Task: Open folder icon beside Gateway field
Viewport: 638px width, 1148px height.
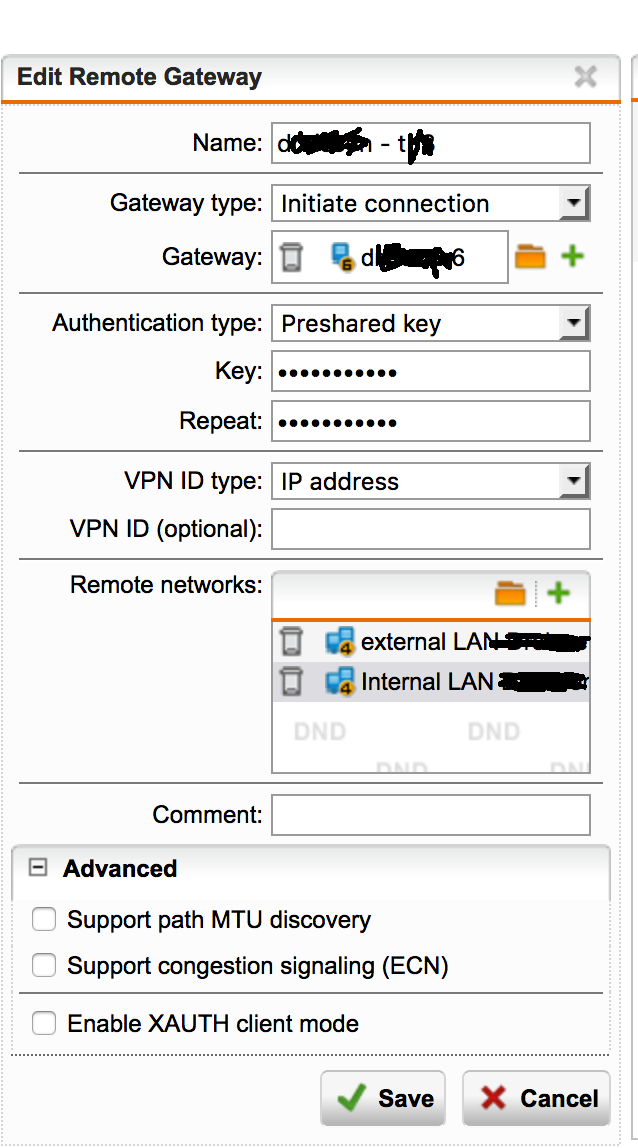Action: 530,258
